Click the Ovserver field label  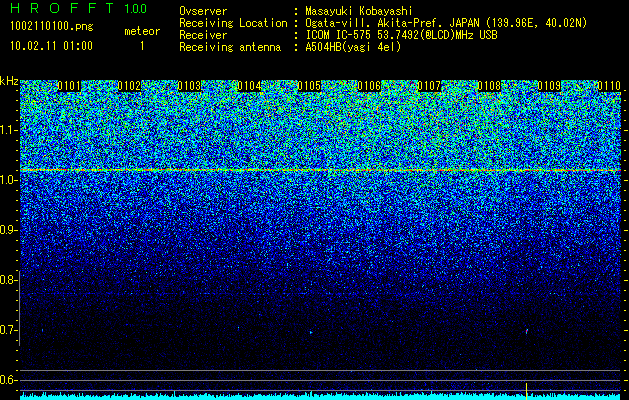pyautogui.click(x=203, y=11)
